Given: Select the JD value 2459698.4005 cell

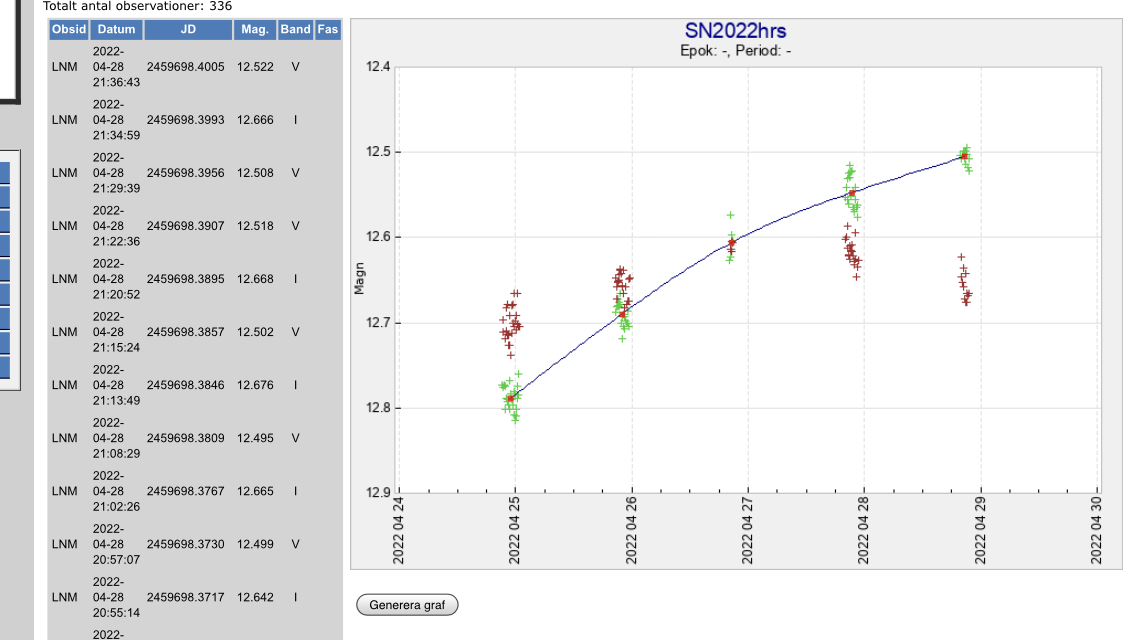Looking at the screenshot, I should click(185, 67).
